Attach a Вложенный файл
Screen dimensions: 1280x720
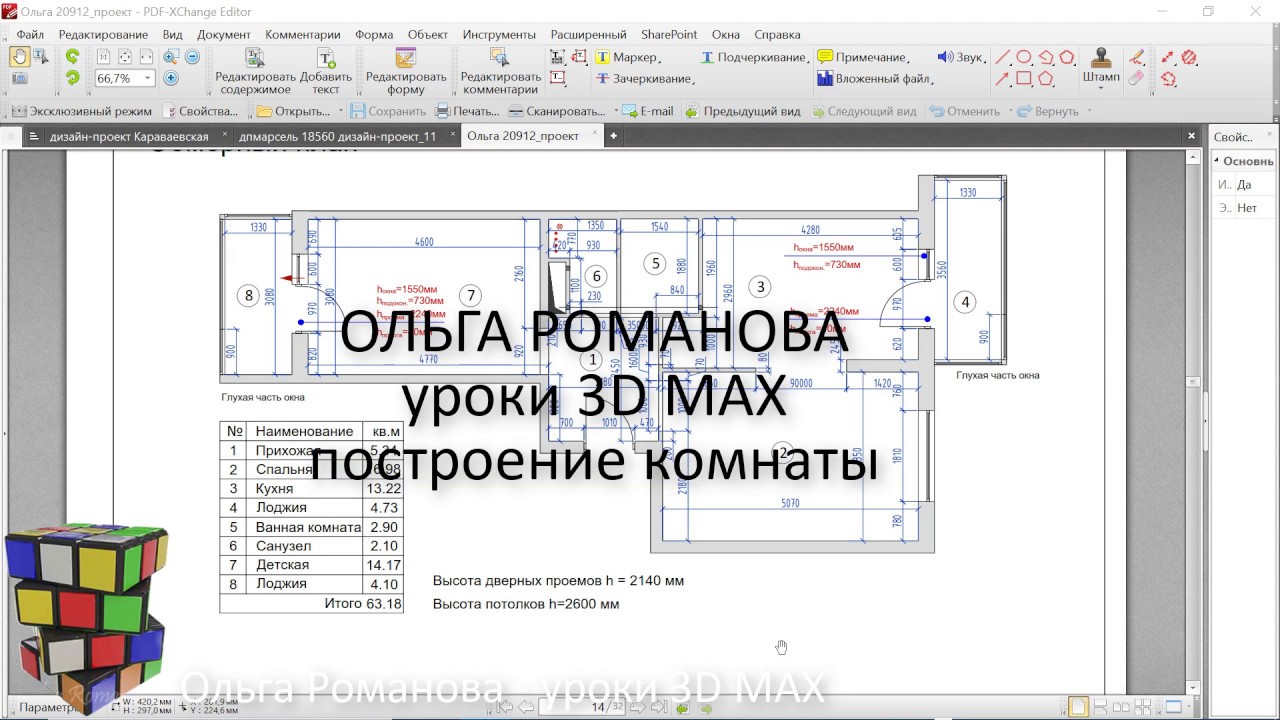874,78
